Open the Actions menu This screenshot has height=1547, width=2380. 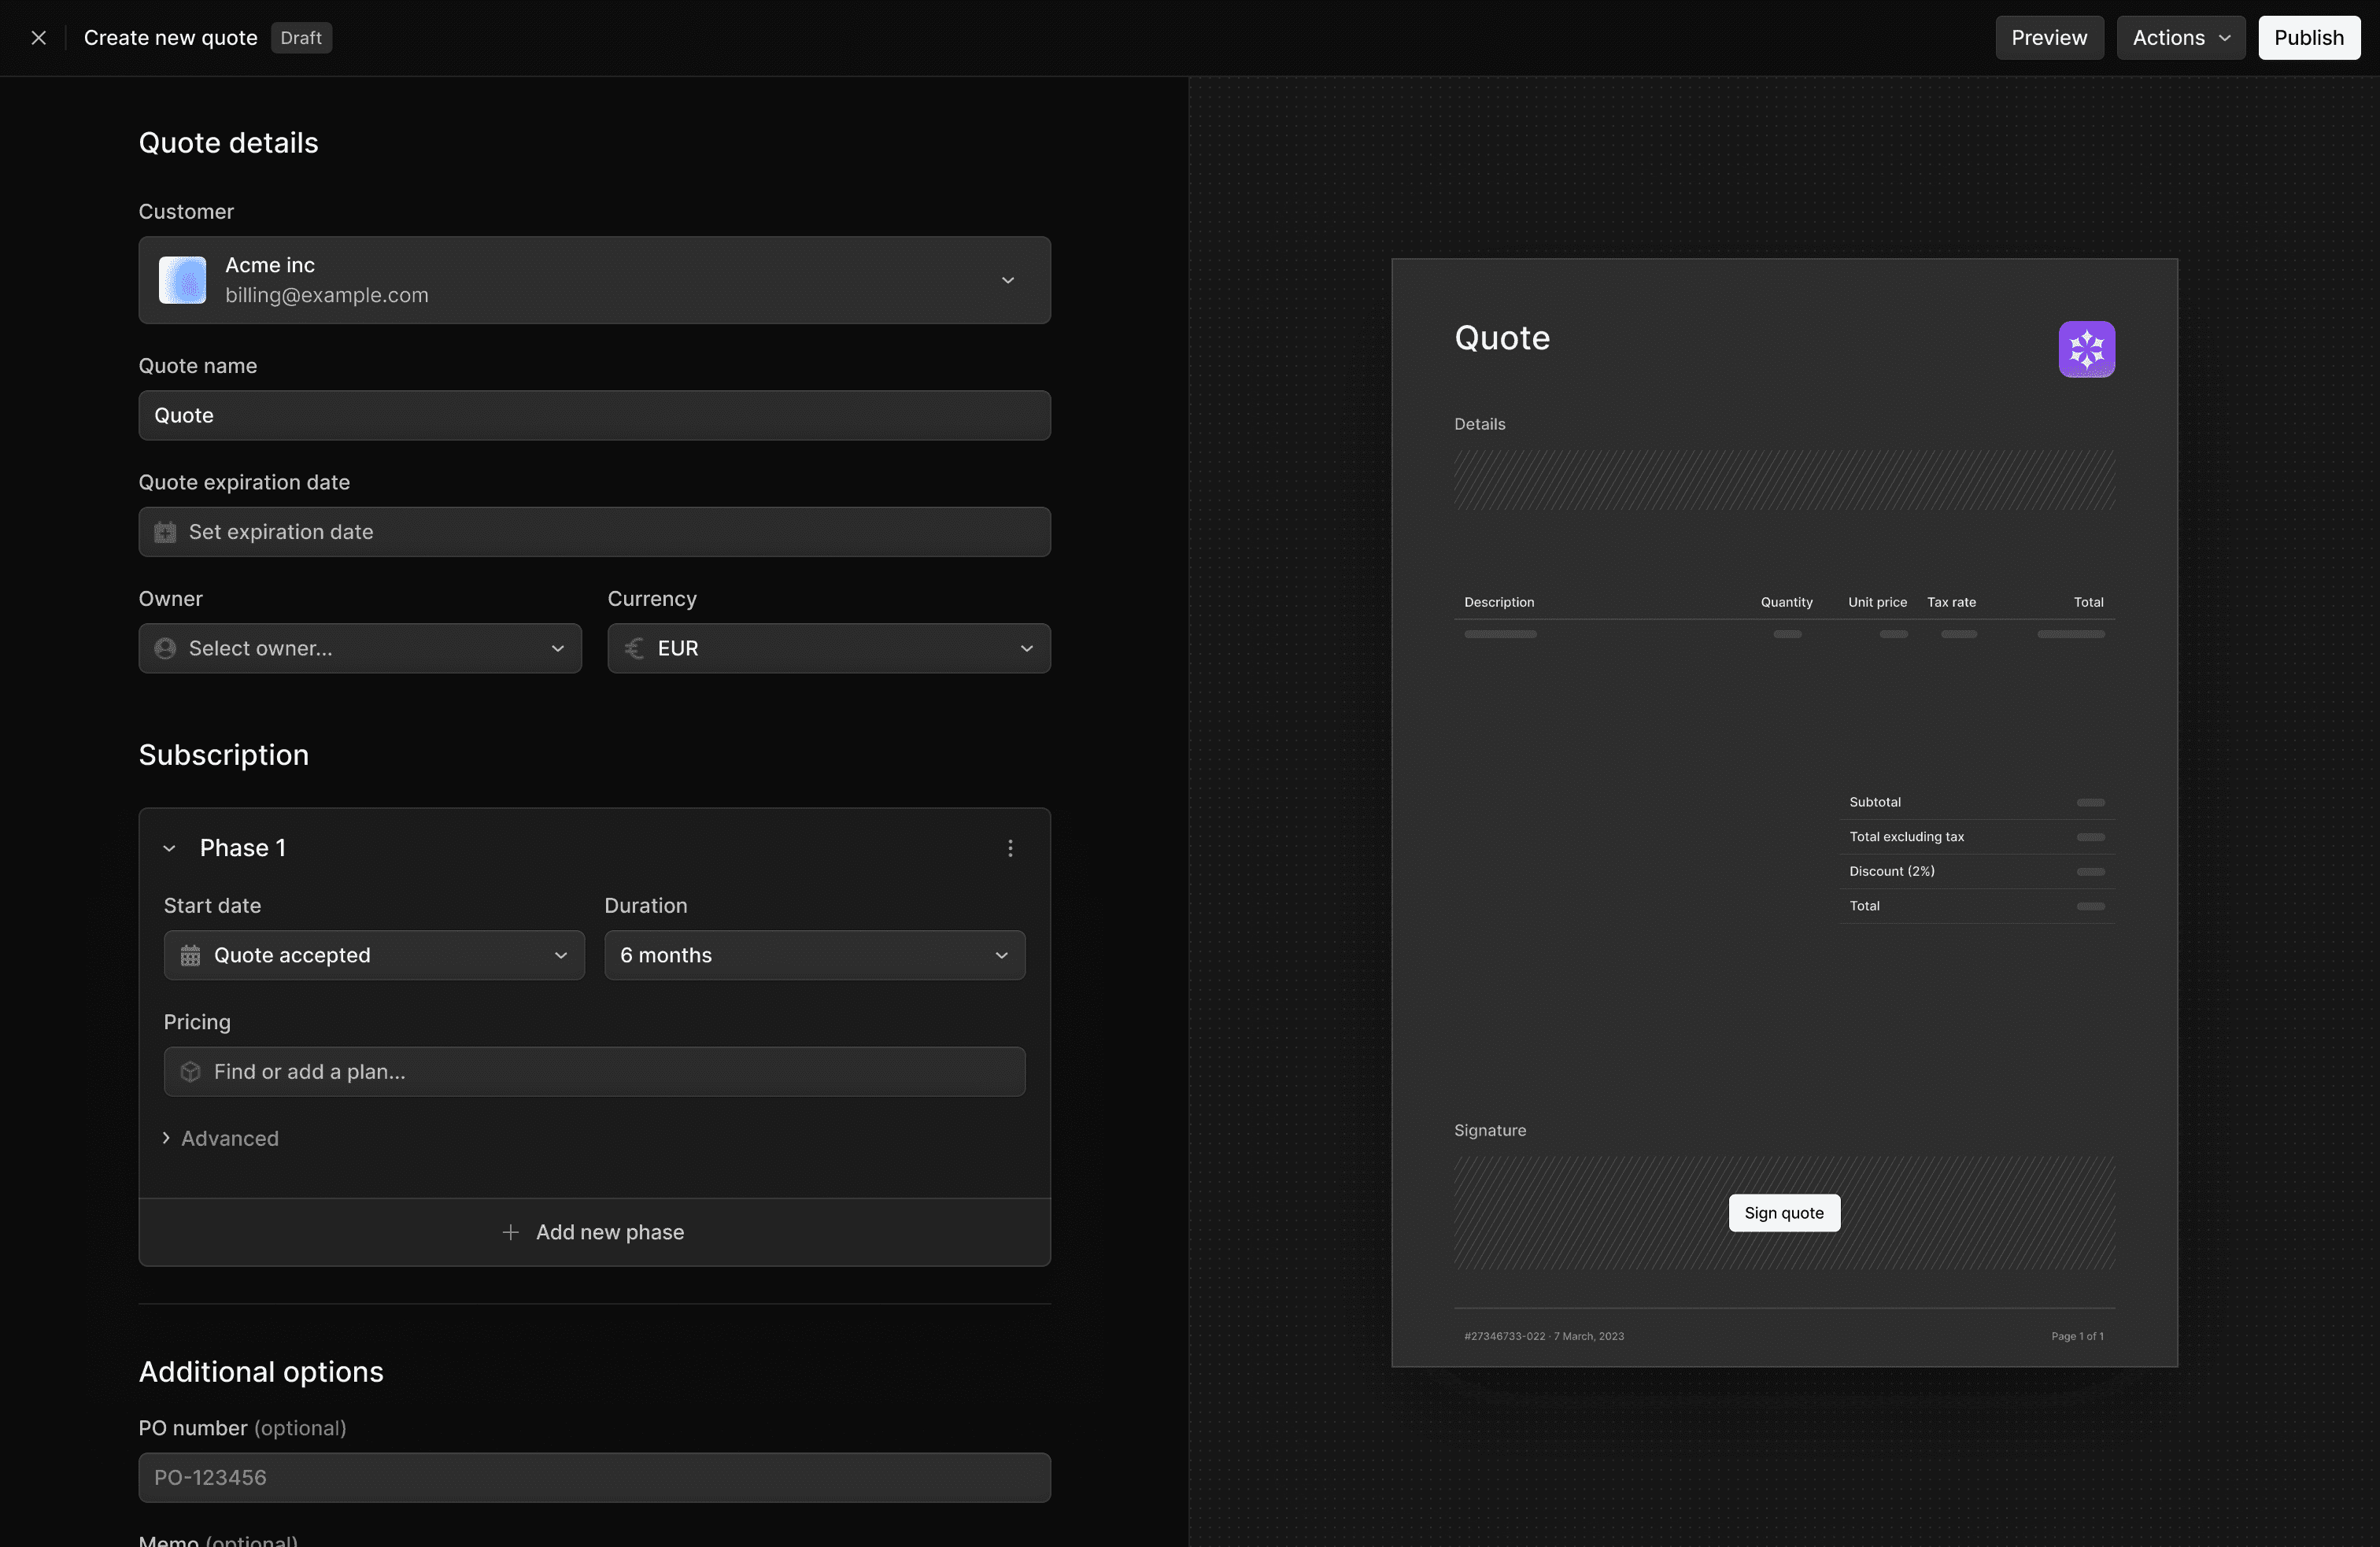coord(2180,38)
